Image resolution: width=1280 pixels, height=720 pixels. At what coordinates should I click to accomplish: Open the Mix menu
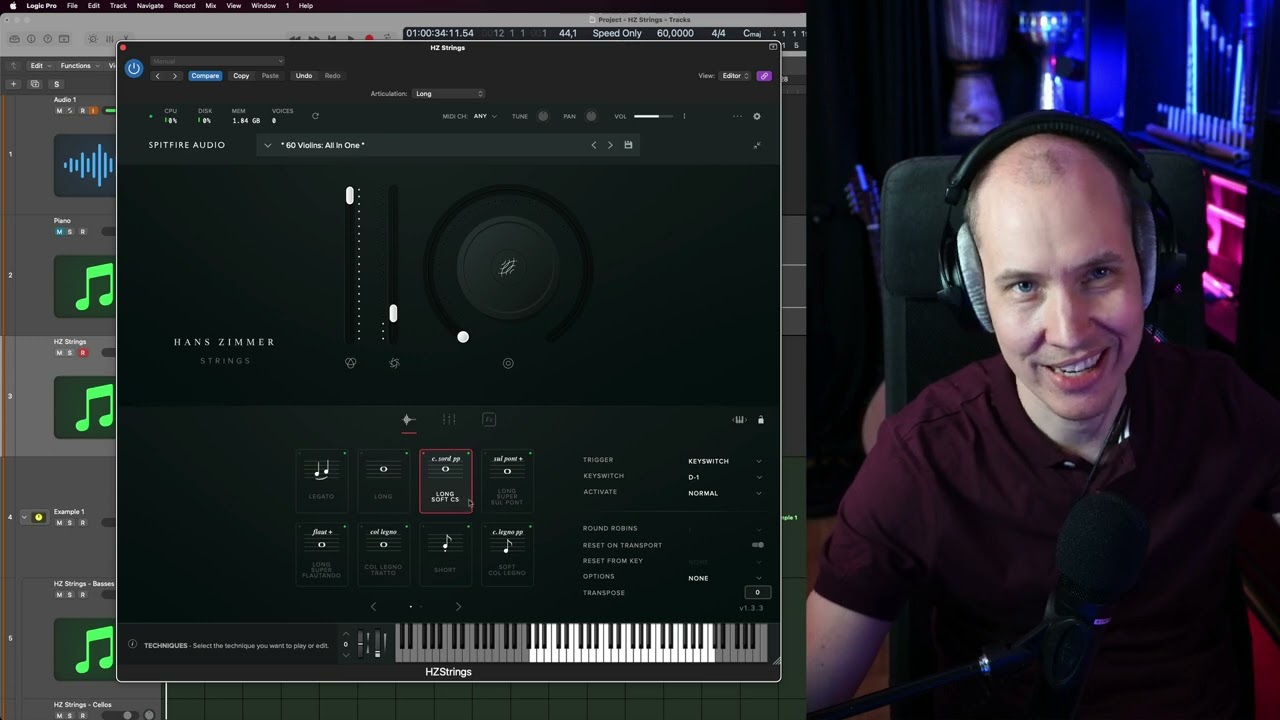point(211,6)
